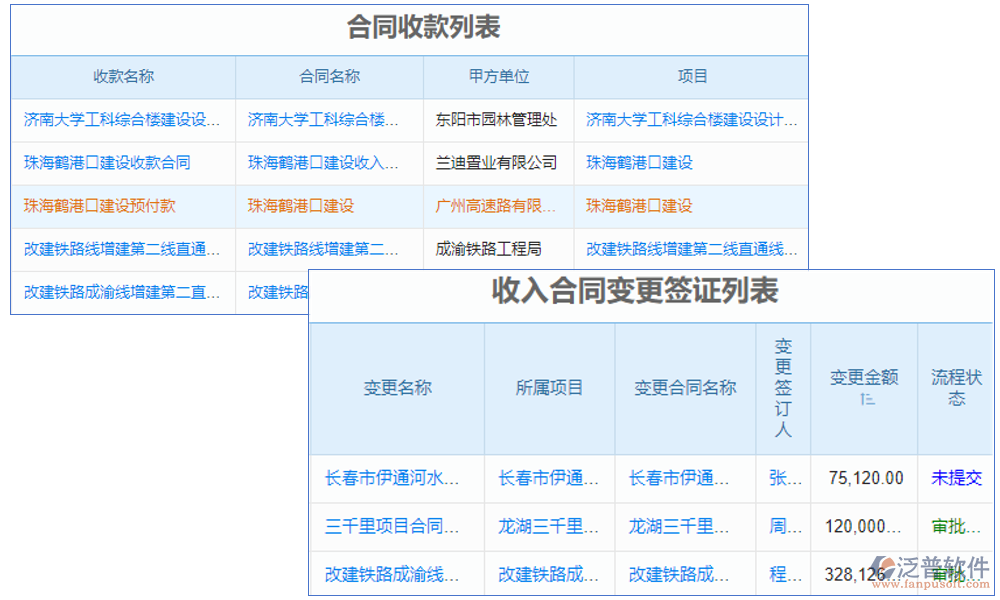Sort by the 项目 column header

(x=694, y=77)
